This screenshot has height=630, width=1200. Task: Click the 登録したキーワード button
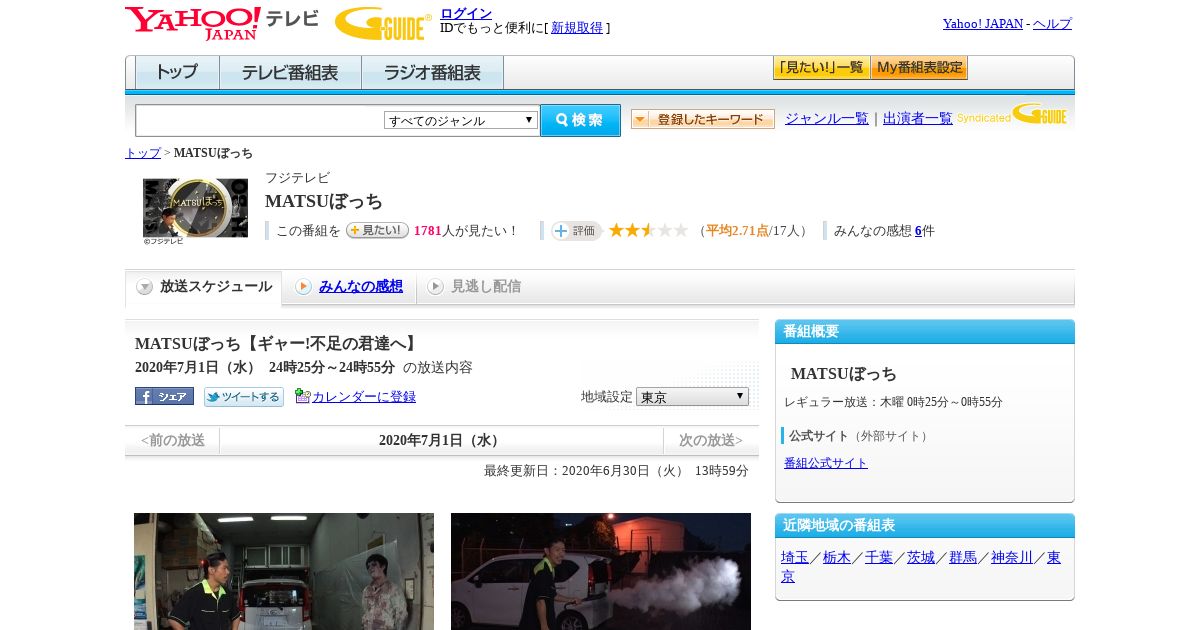(x=703, y=119)
